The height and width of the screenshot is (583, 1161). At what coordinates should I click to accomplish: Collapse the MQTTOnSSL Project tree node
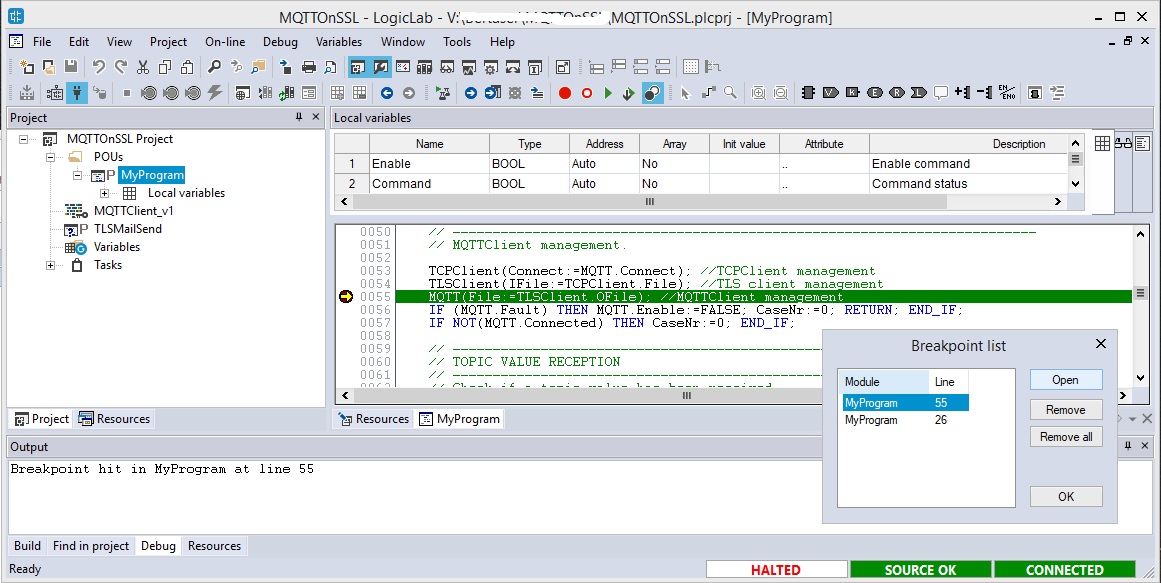(24, 139)
